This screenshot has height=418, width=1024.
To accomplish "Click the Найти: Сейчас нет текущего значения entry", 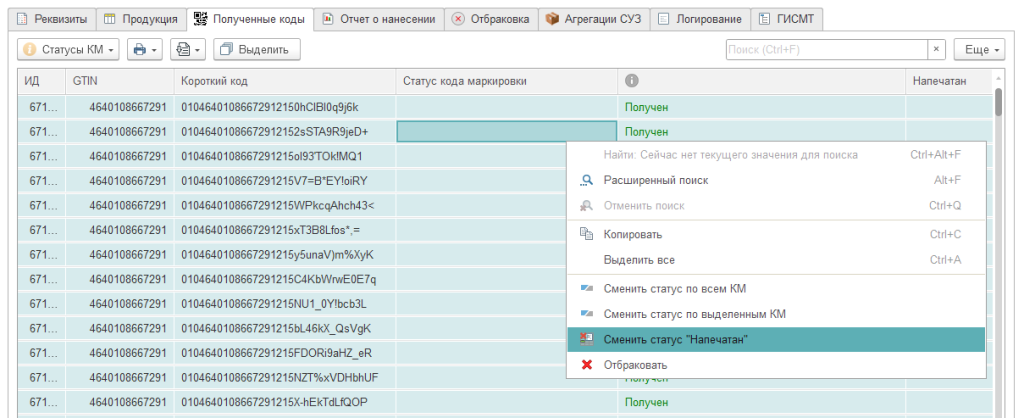I will tap(776, 155).
